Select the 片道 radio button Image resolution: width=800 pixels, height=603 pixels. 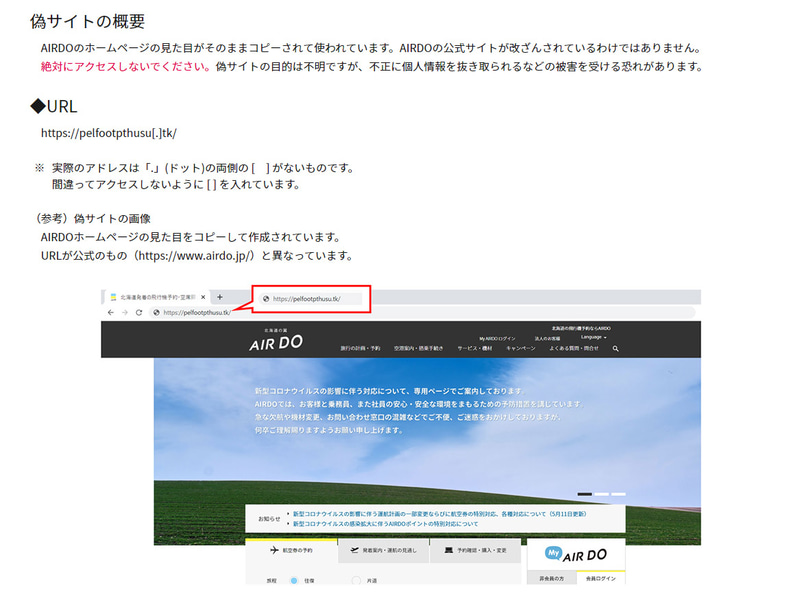[356, 582]
